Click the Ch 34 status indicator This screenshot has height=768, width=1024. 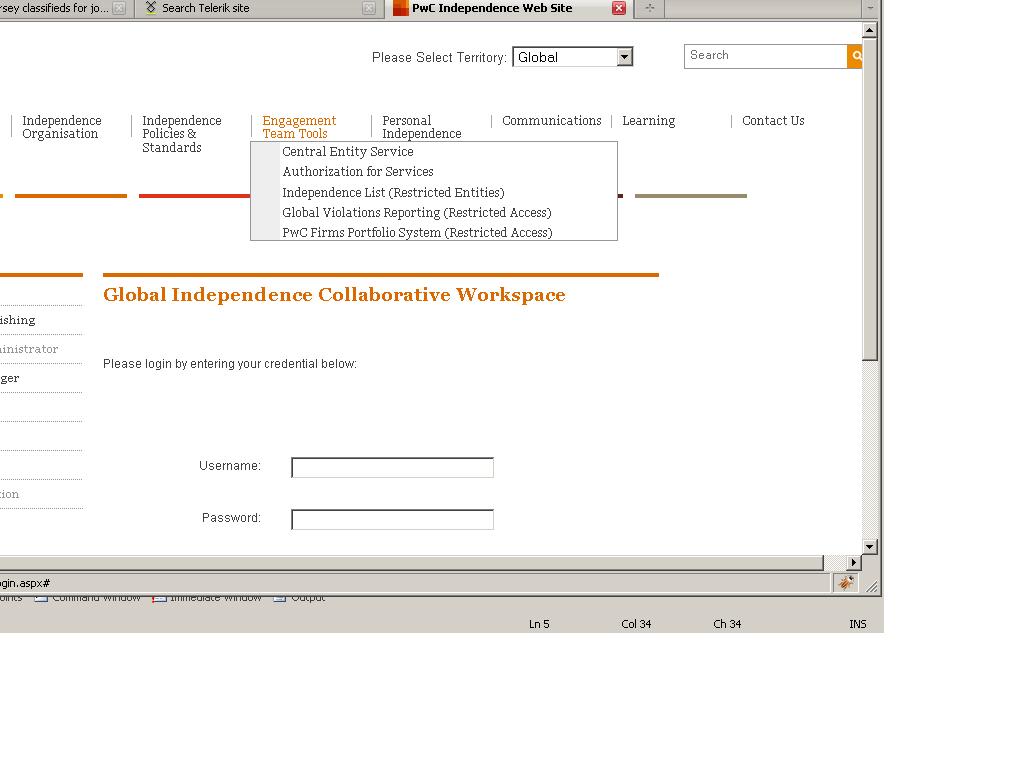point(727,624)
